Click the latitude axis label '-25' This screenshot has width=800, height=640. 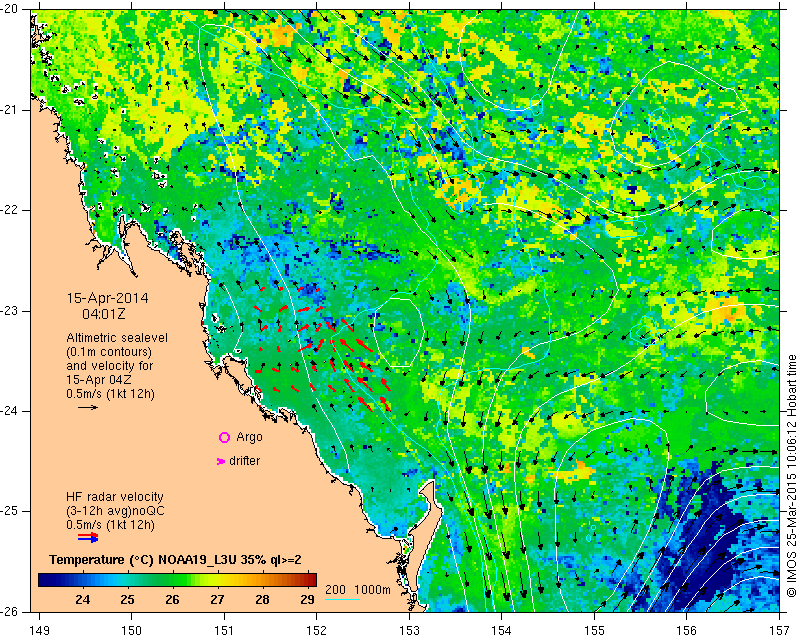(x=11, y=511)
